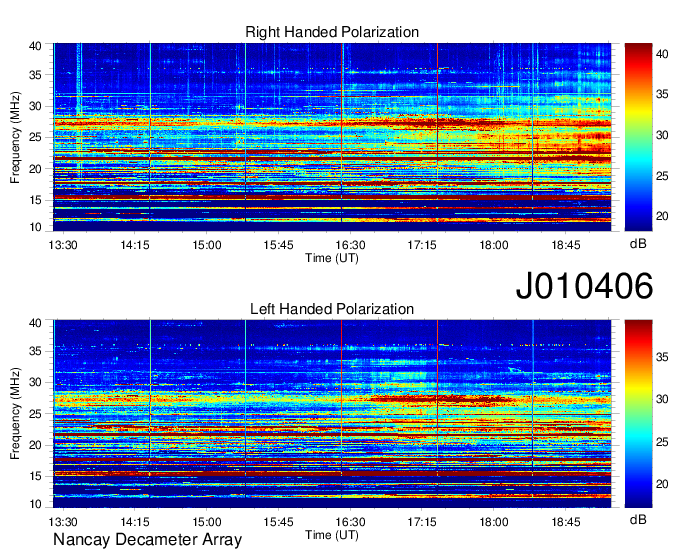680x552 pixels.
Task: Click the 15:45 time tick of Left Handed plot
Action: point(278,522)
